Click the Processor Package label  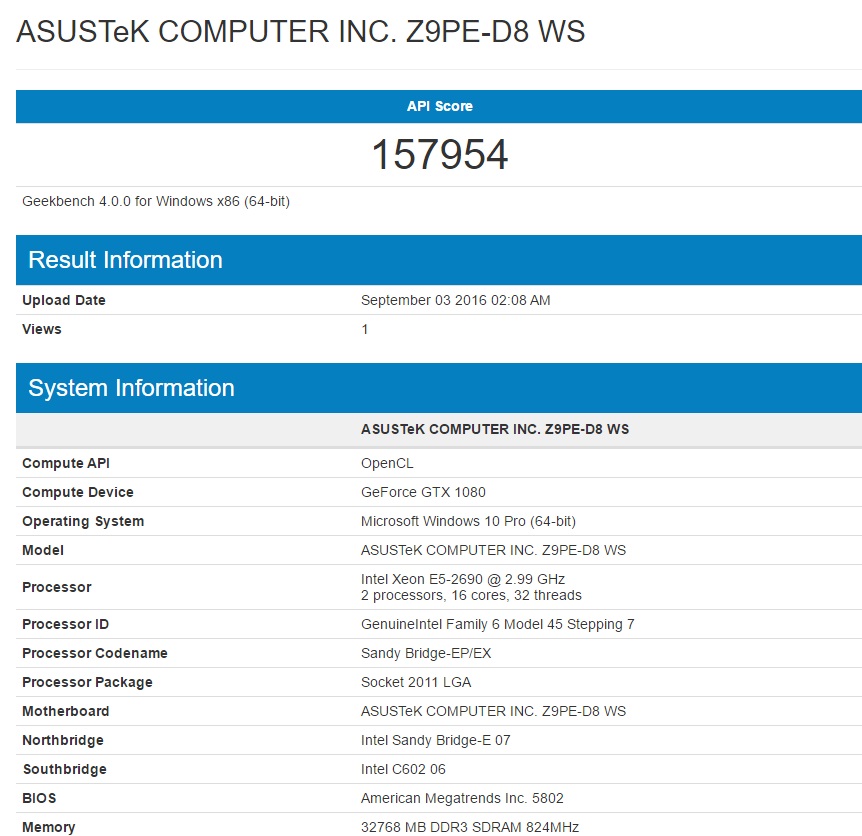(87, 682)
